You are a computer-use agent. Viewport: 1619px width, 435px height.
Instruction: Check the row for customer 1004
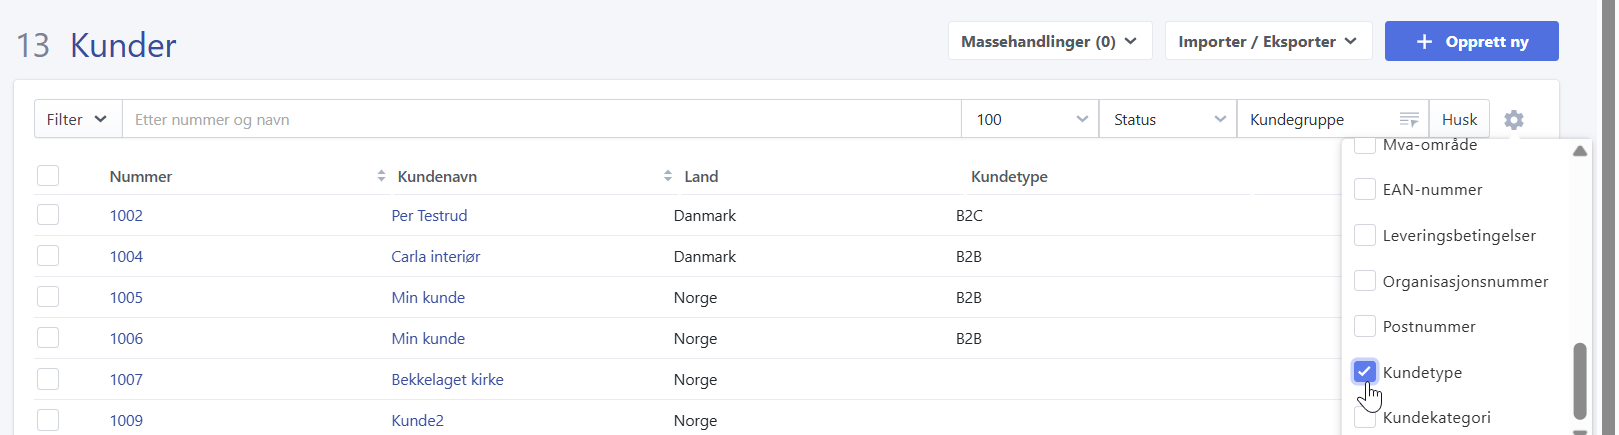click(x=48, y=256)
